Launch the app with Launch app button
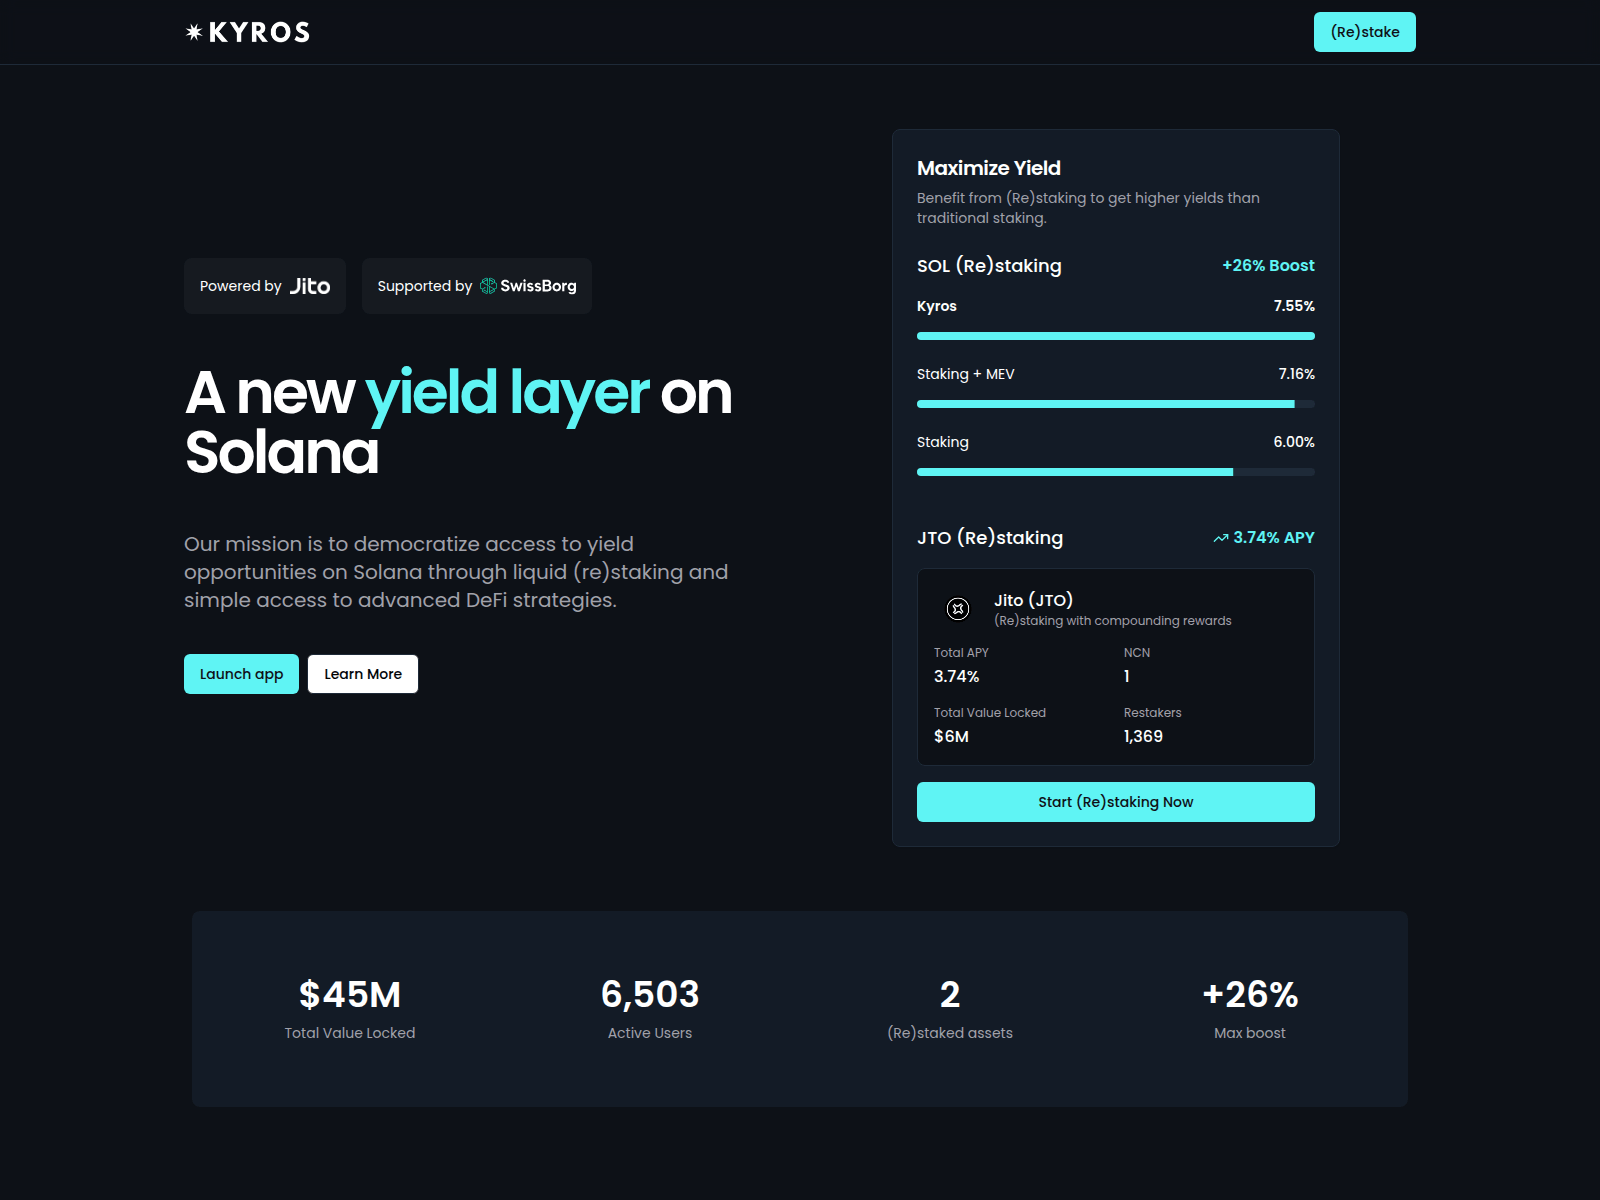This screenshot has width=1600, height=1200. (241, 674)
